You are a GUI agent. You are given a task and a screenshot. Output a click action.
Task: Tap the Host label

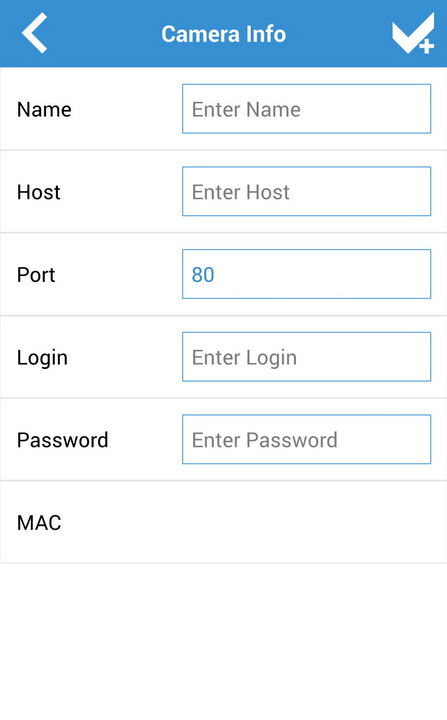pyautogui.click(x=39, y=192)
